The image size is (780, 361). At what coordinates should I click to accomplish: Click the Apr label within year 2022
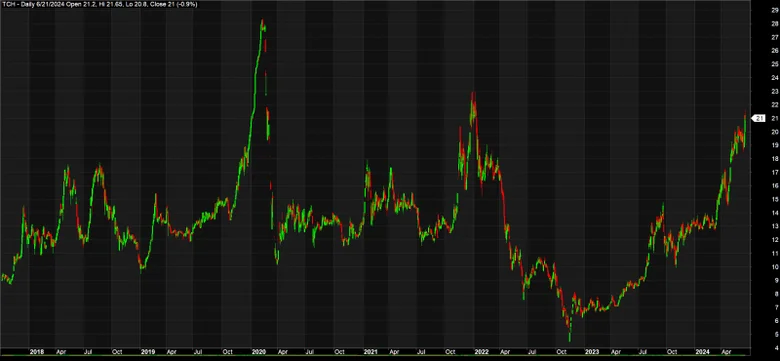coord(505,352)
